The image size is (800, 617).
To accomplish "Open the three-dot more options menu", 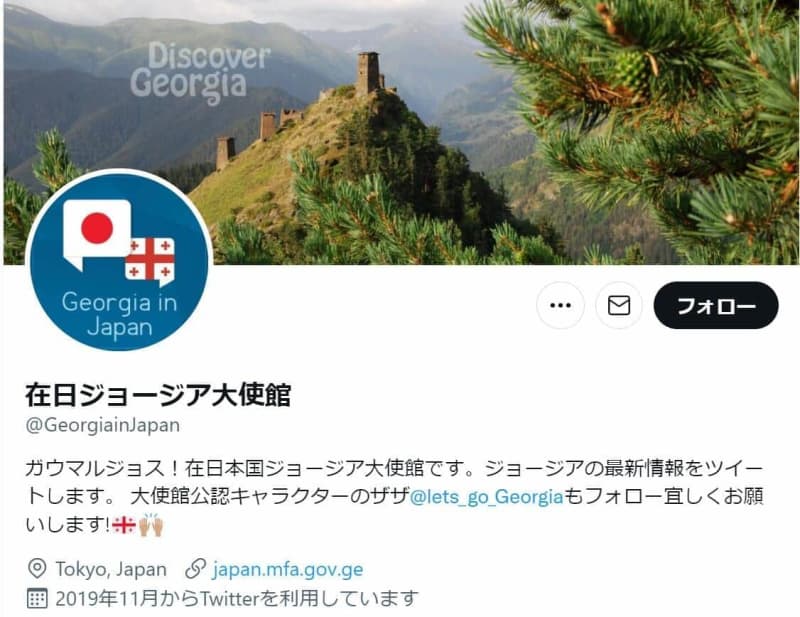I will pos(560,305).
